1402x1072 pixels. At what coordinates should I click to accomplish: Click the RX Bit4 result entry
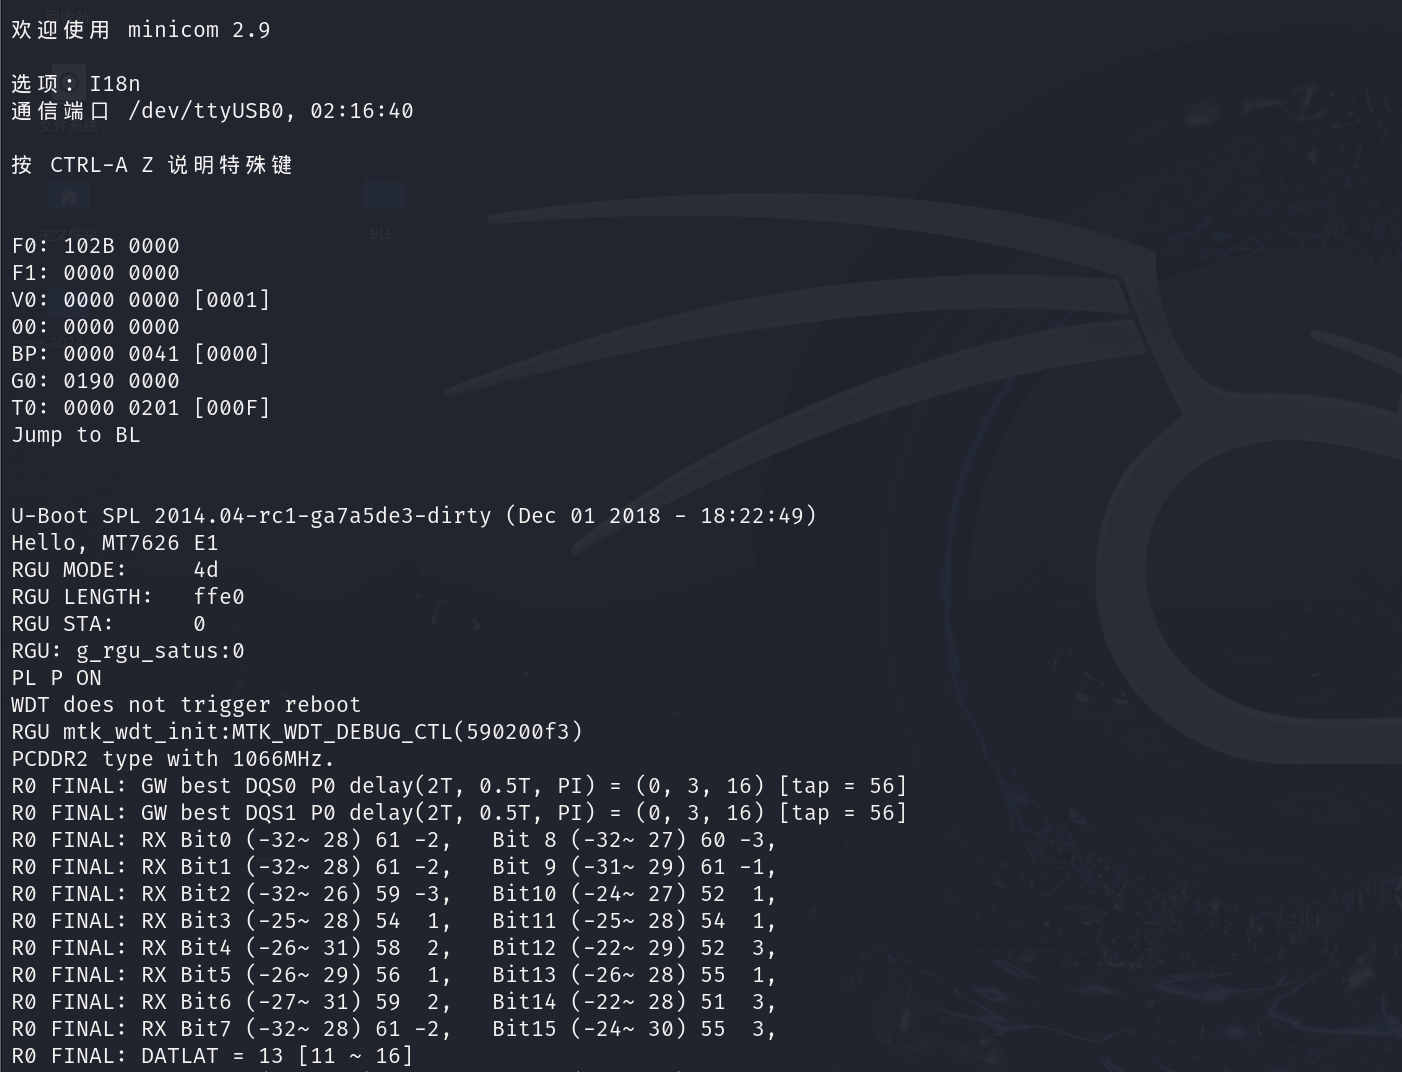[296, 948]
